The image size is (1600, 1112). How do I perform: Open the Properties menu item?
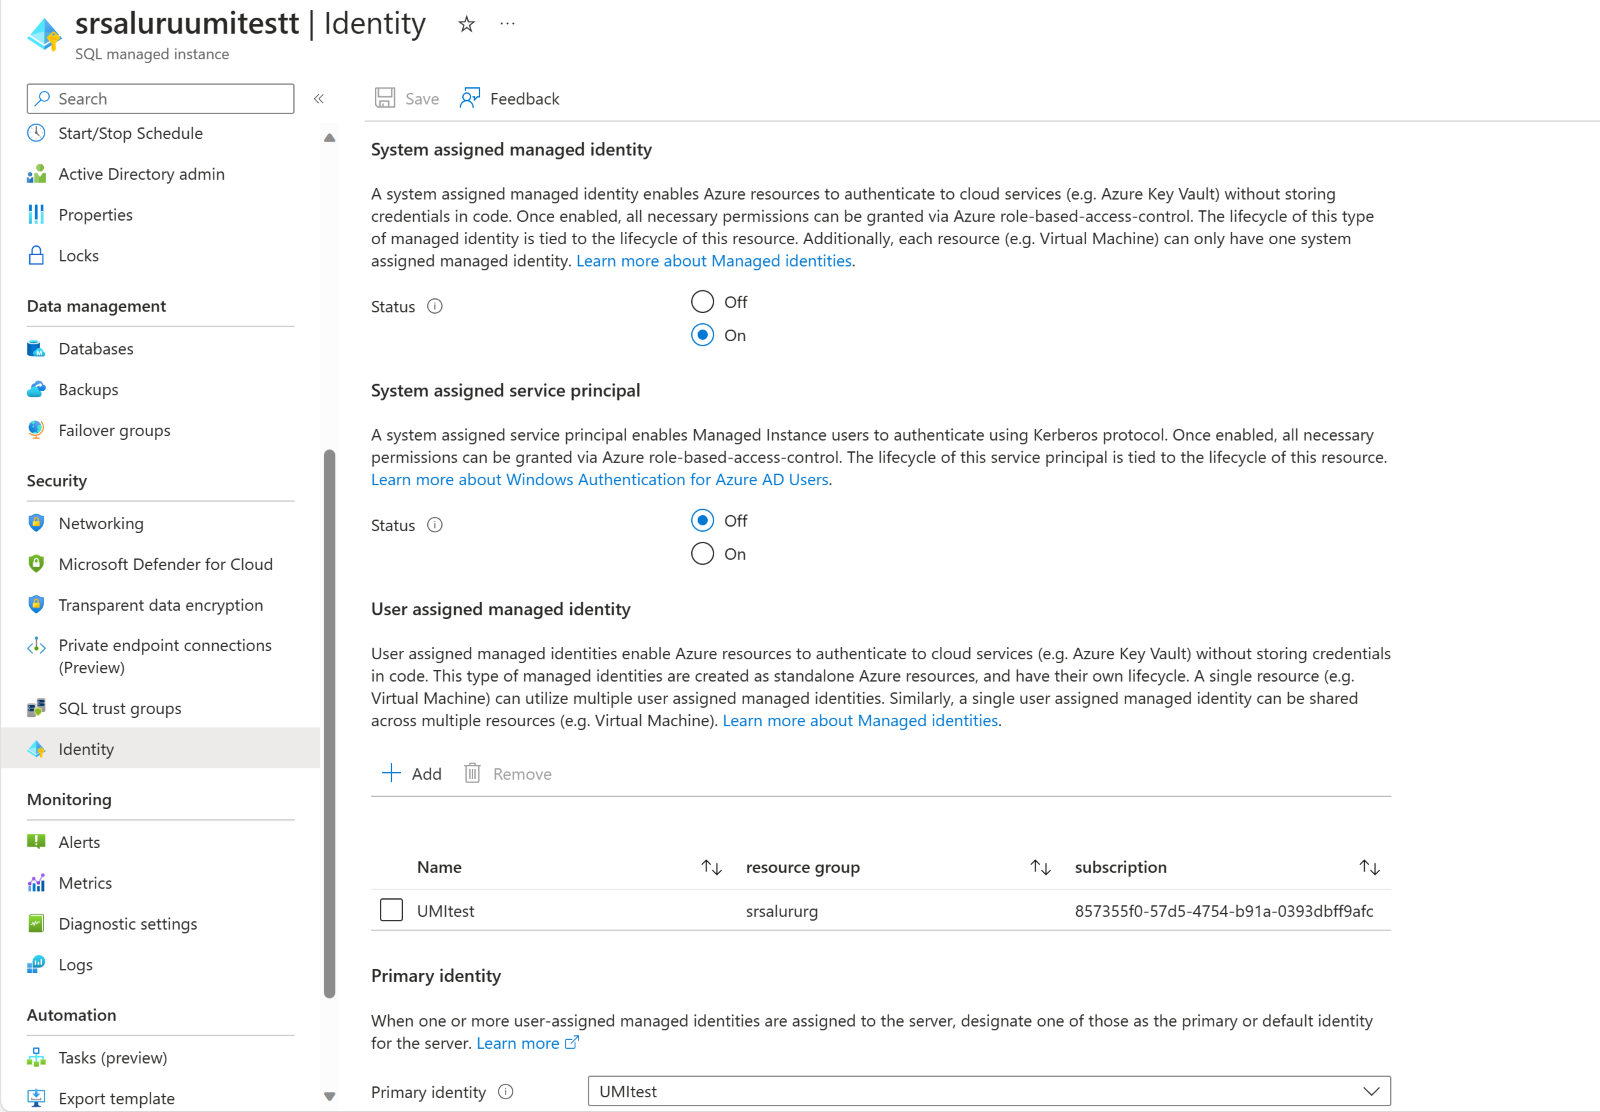96,215
